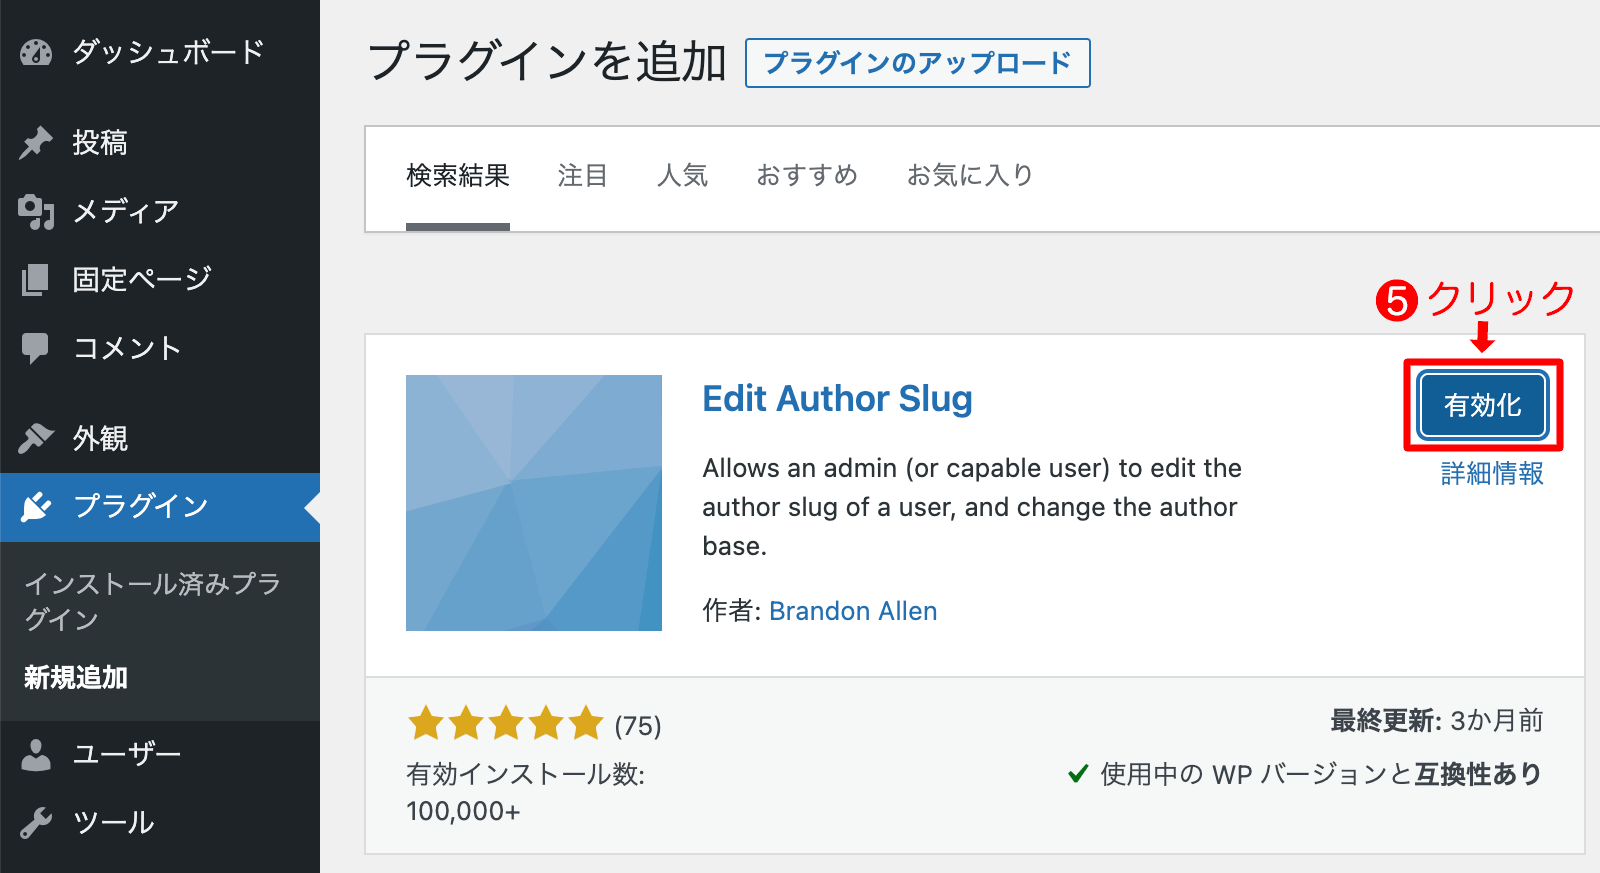Image resolution: width=1600 pixels, height=873 pixels.
Task: Click the pushpin icon beside 投稿
Action: click(x=36, y=142)
